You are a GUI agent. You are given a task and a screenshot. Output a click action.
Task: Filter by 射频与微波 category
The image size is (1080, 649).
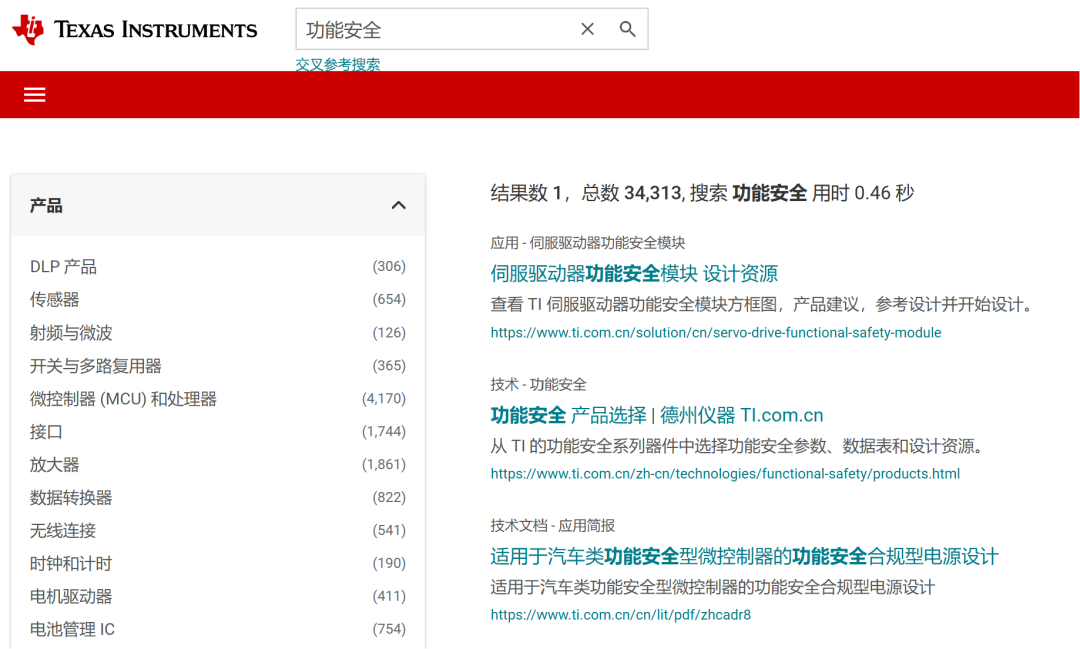[71, 333]
